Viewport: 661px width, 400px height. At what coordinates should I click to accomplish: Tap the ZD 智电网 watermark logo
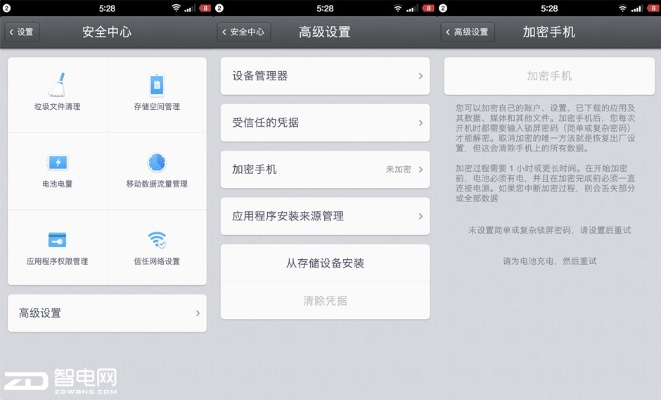click(x=60, y=381)
